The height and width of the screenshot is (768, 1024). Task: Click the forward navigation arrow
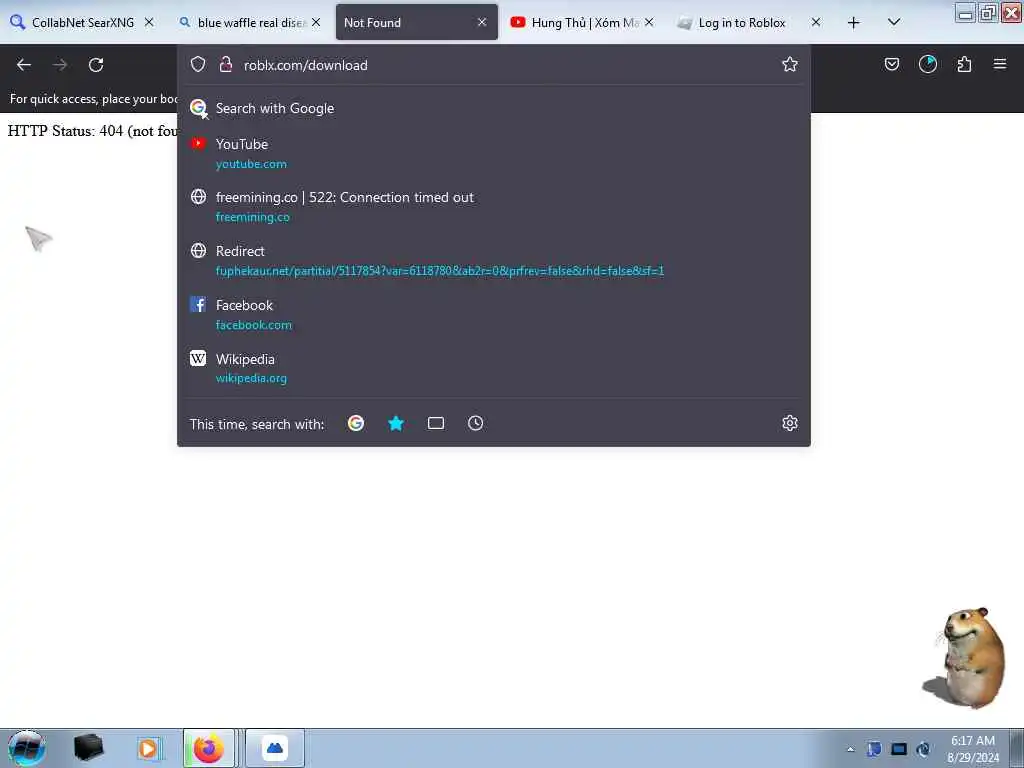tap(60, 65)
